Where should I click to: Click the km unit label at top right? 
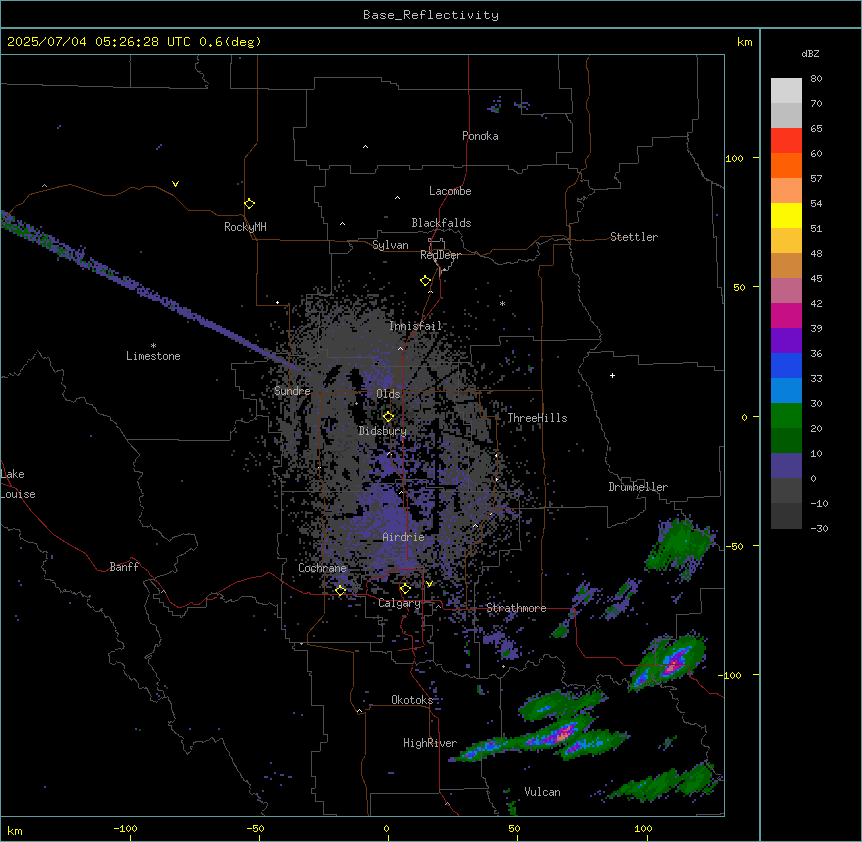[744, 42]
